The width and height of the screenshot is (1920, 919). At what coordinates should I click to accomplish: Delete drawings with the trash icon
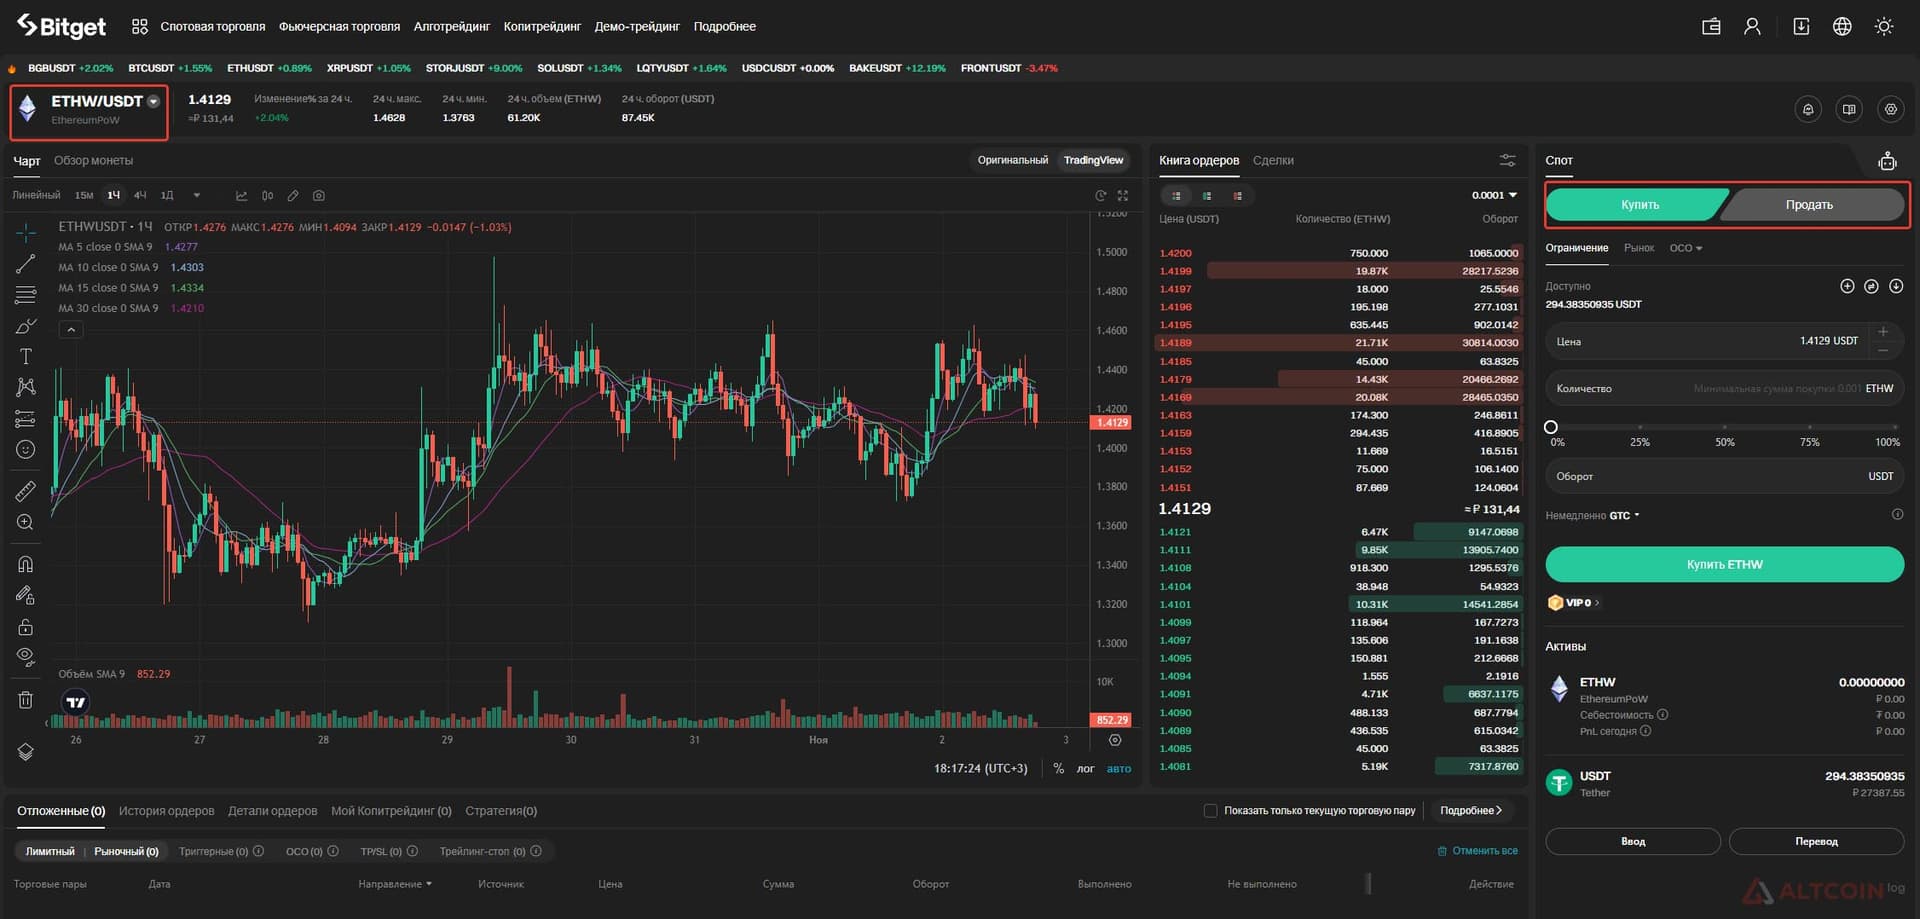point(26,700)
